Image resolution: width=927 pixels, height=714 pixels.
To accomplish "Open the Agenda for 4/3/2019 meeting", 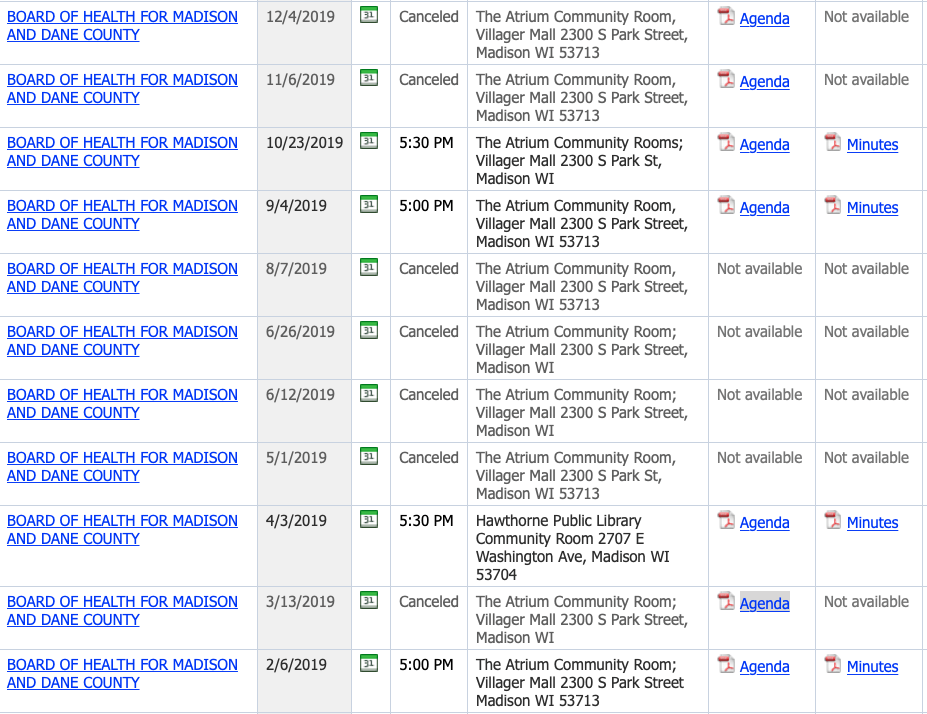I will point(764,523).
